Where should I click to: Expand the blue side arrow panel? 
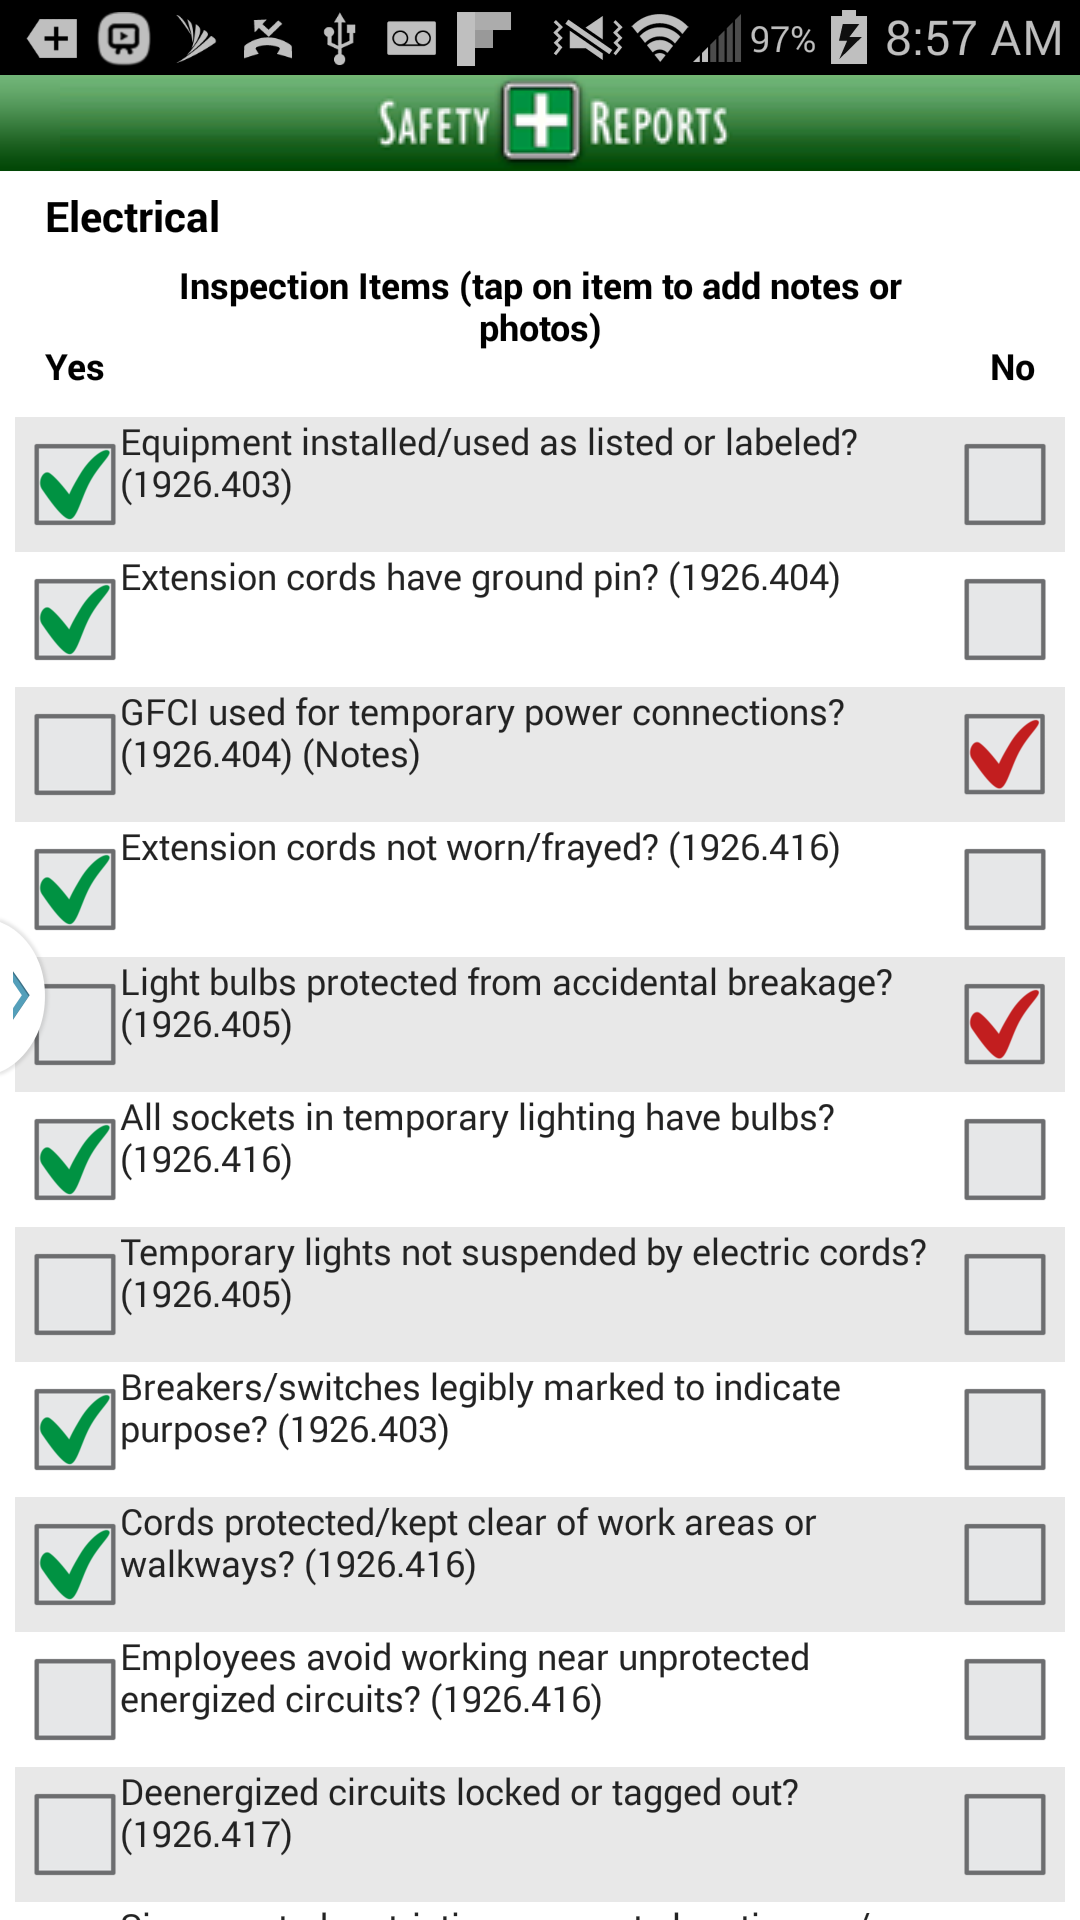(18, 994)
